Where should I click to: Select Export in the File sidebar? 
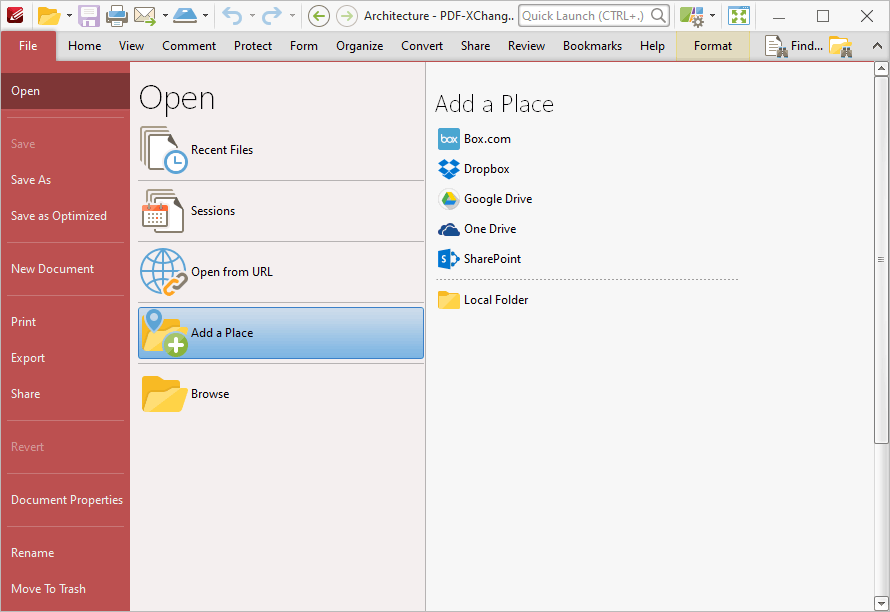(65, 358)
